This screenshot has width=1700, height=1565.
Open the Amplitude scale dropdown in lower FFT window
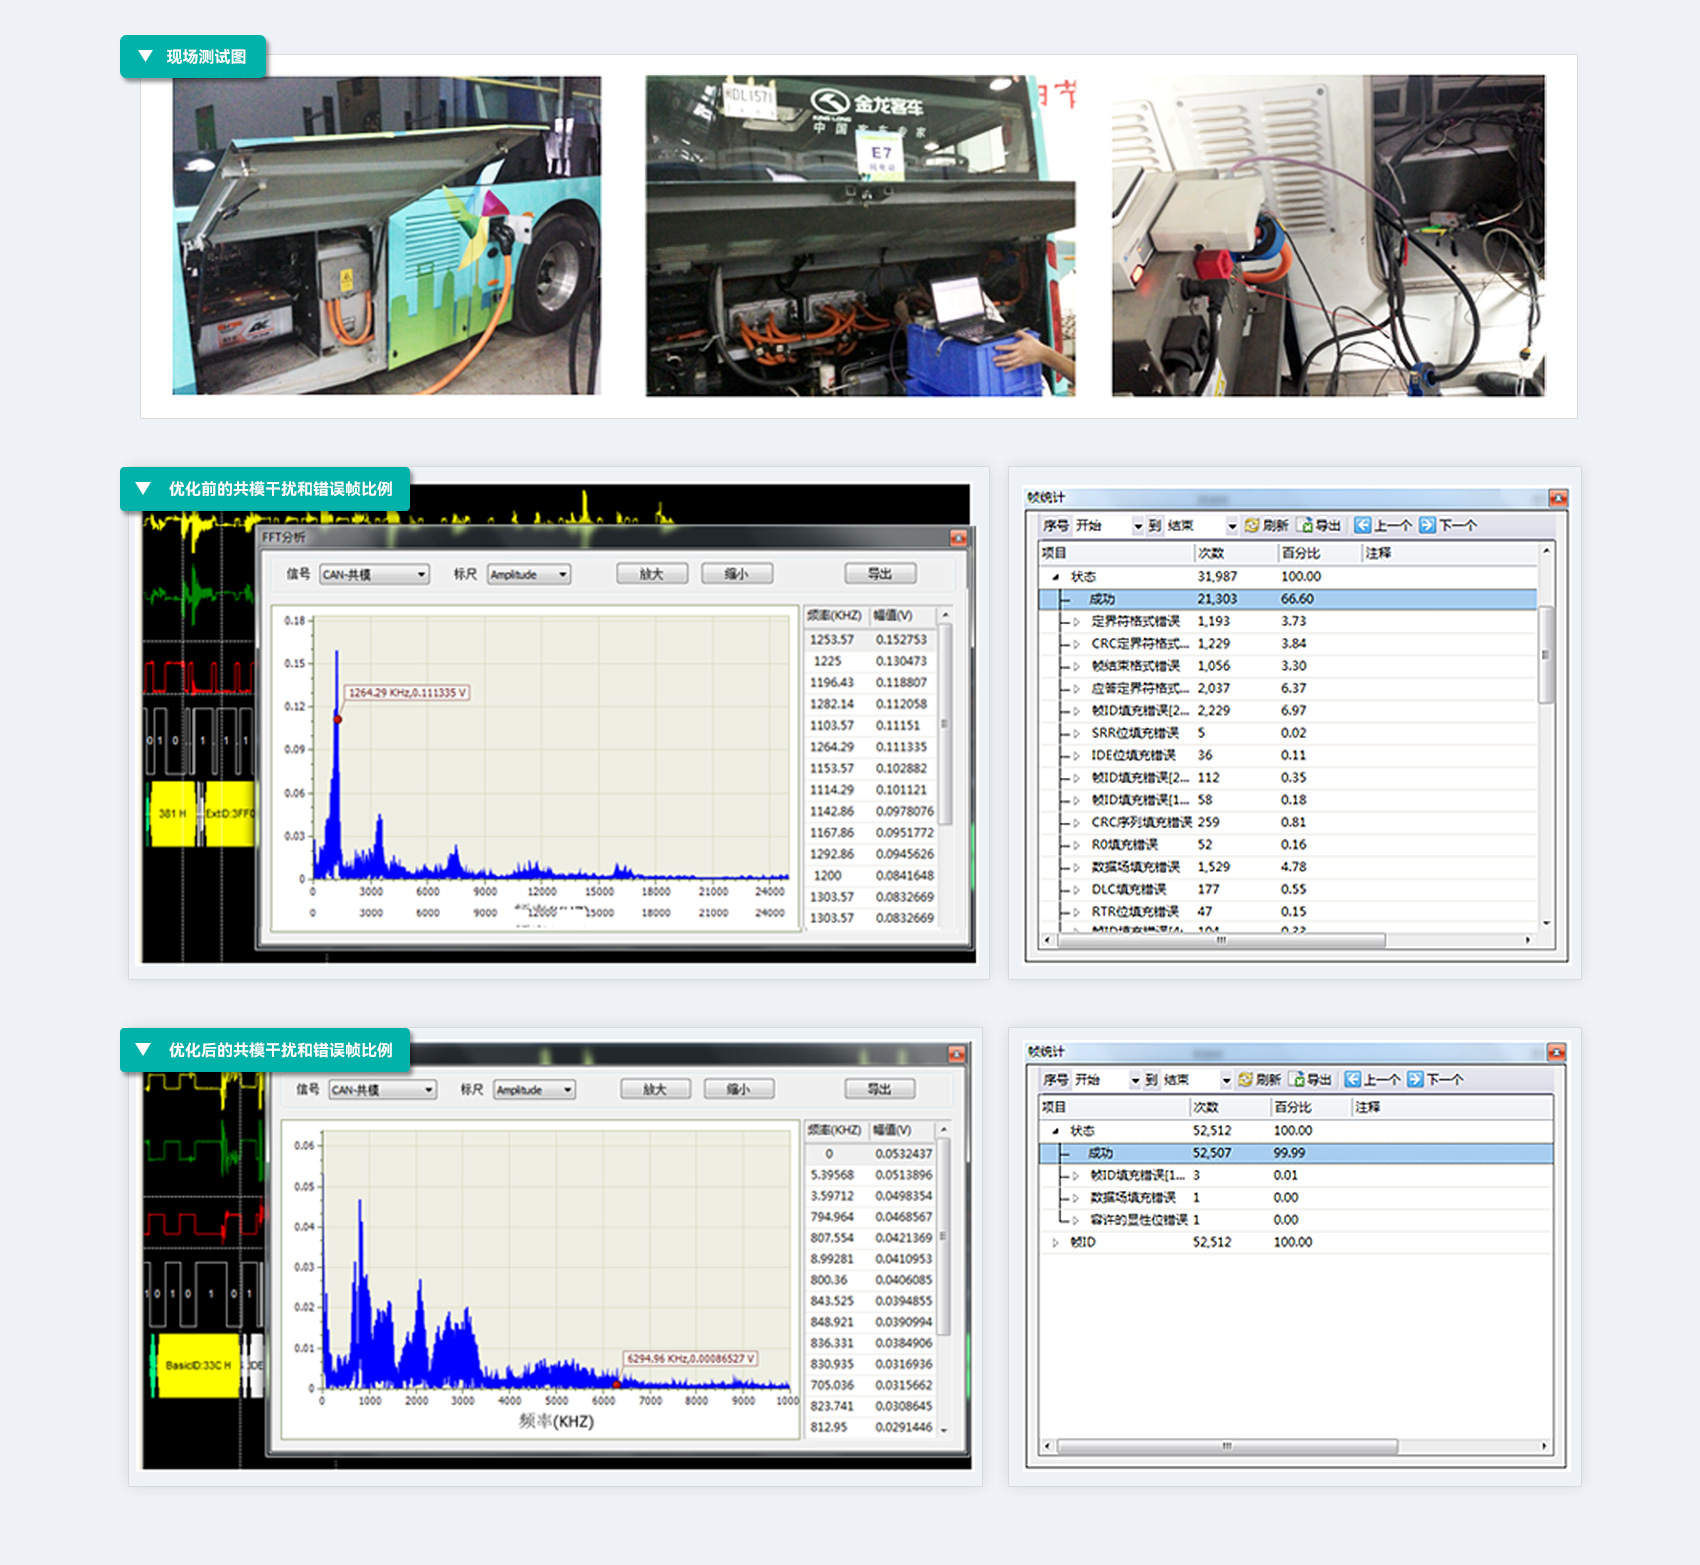pyautogui.click(x=568, y=1089)
